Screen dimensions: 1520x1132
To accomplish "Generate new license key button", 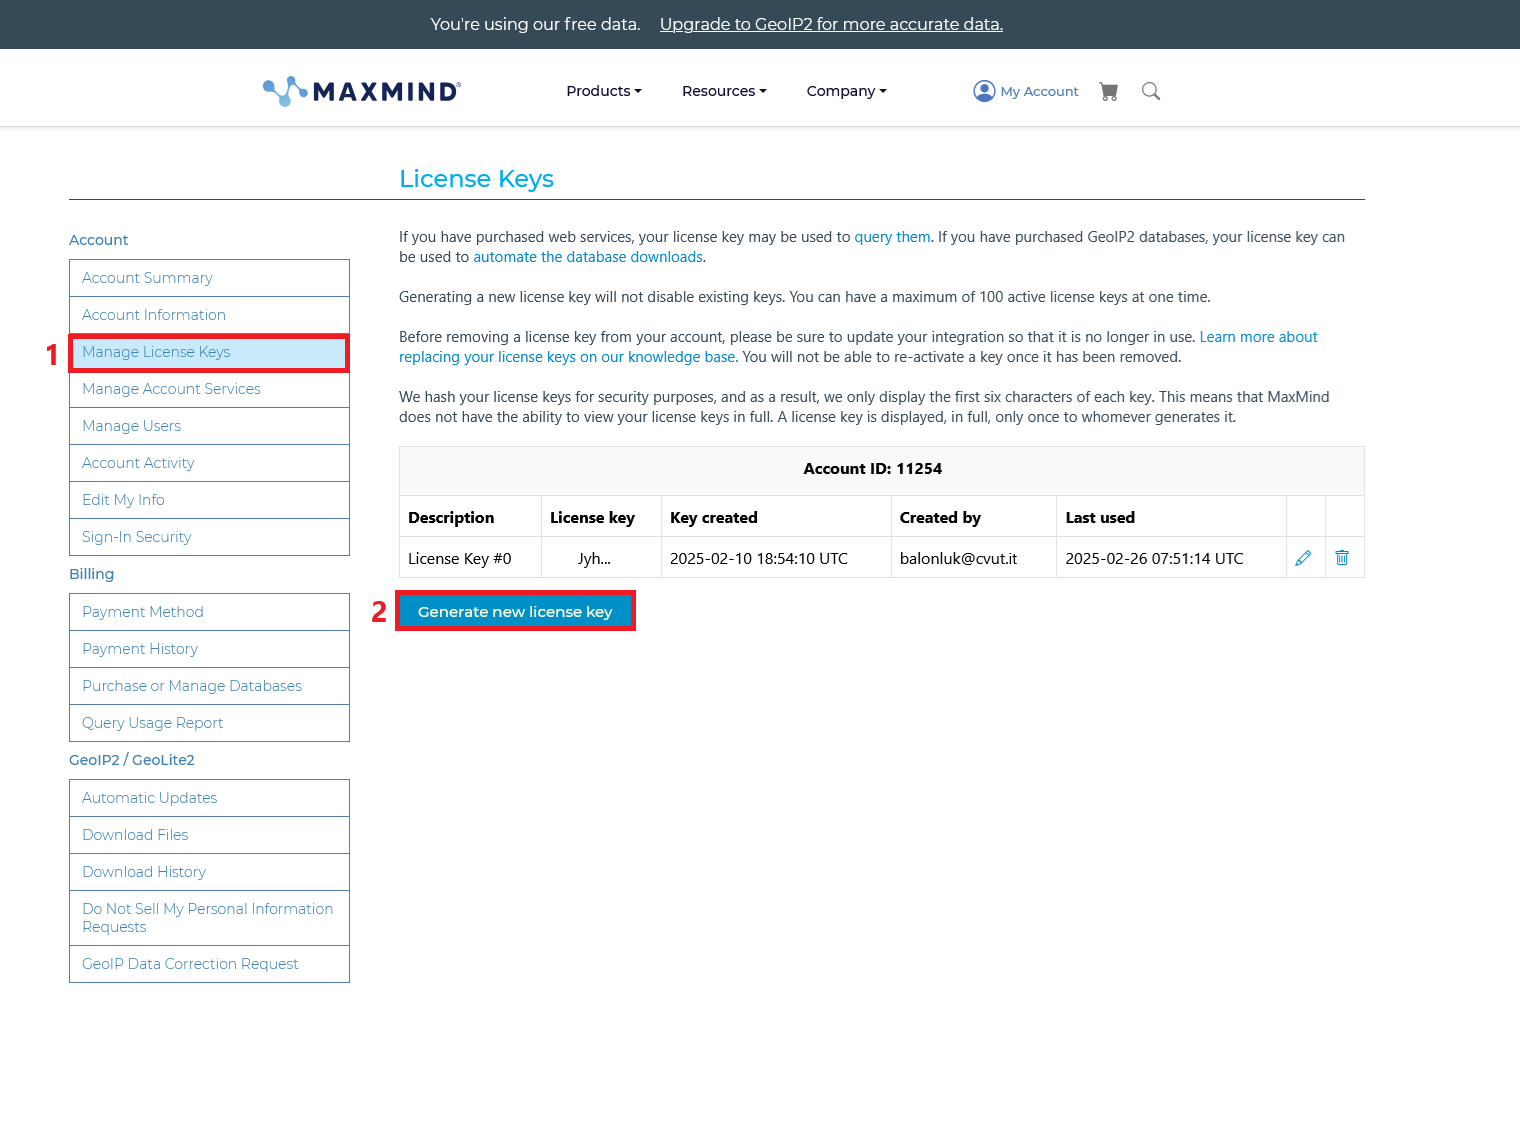I will 515,611.
